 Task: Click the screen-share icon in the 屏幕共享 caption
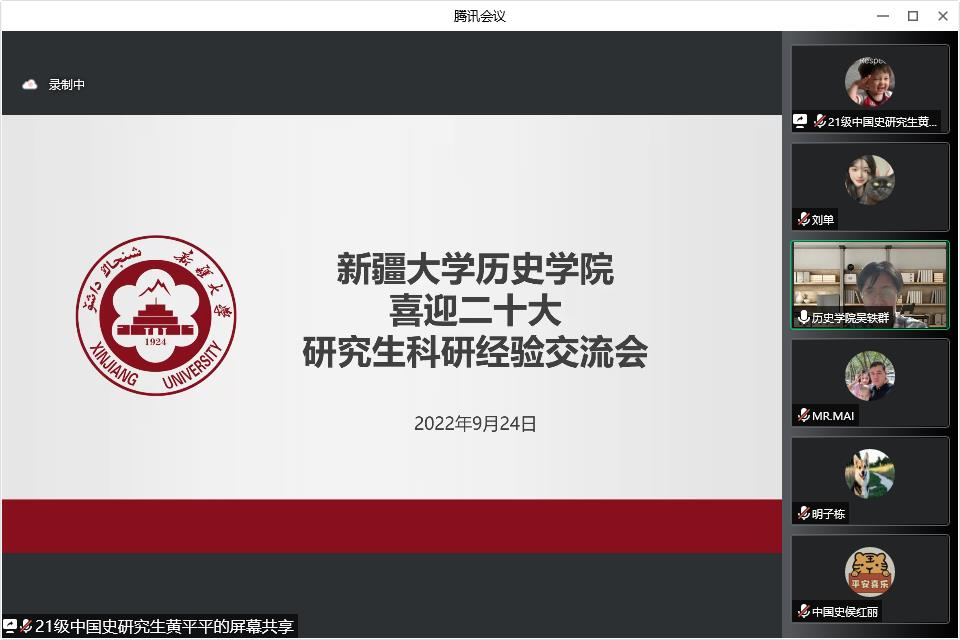(9, 626)
